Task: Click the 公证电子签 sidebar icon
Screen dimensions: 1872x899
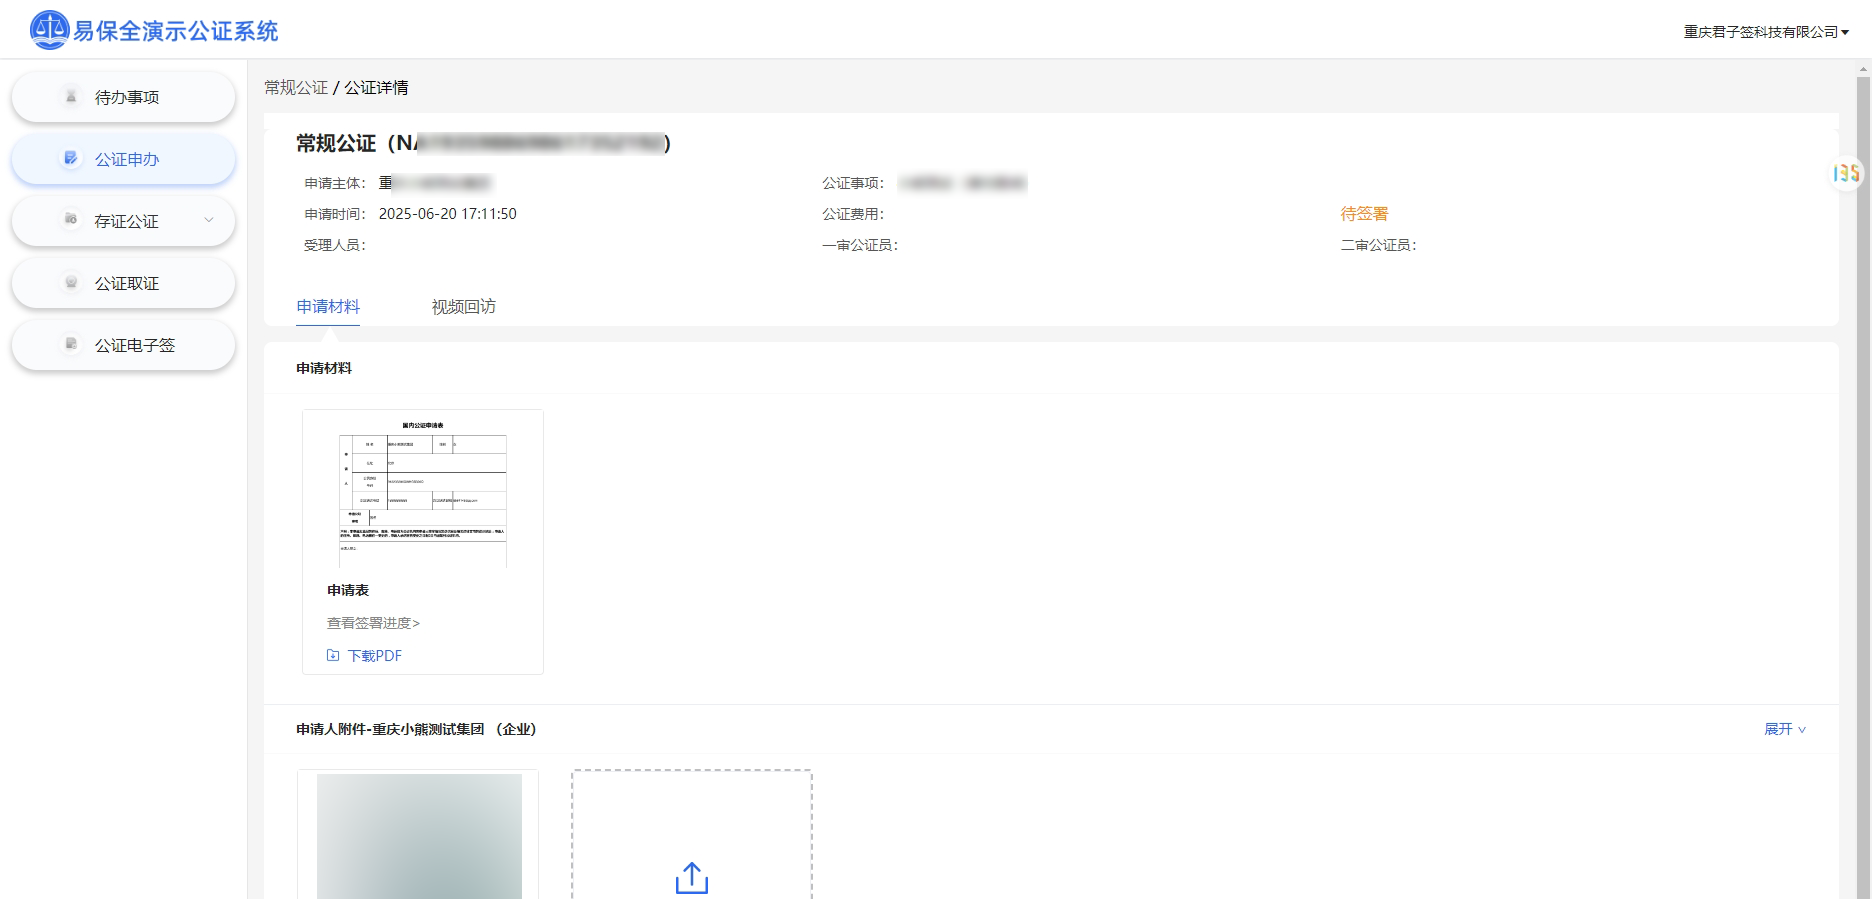Action: [71, 345]
